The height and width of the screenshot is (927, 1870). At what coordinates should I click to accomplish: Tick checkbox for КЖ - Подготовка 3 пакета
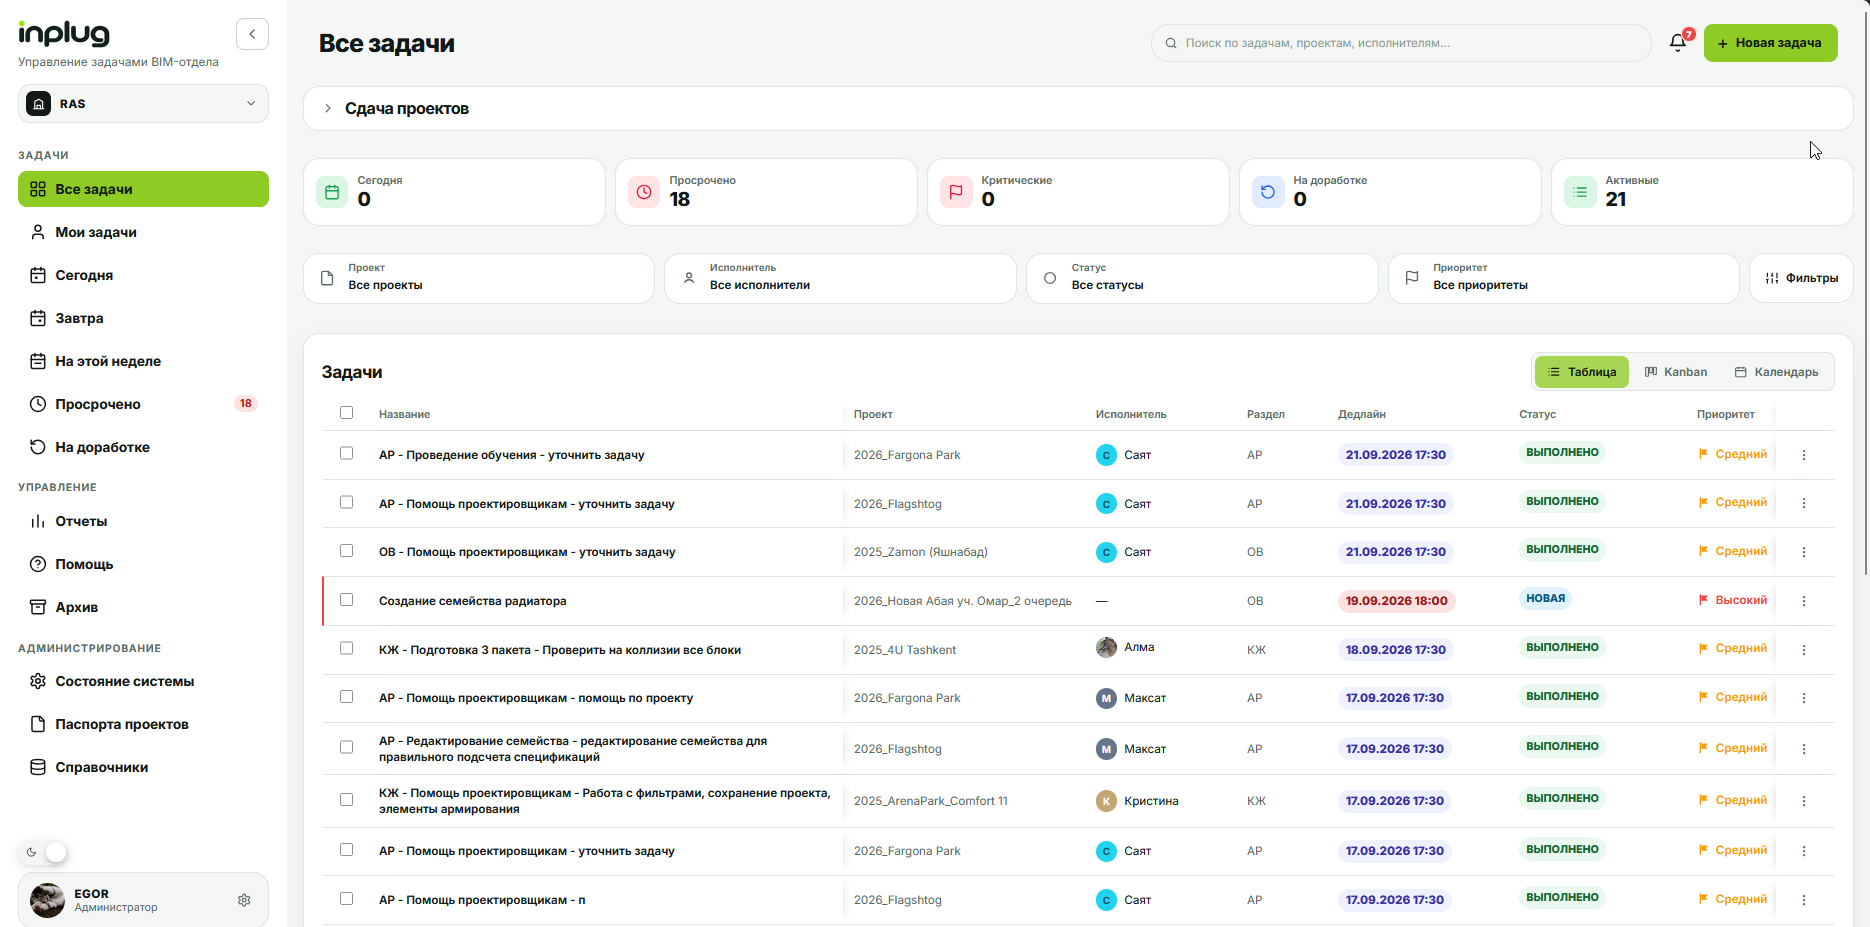click(346, 648)
